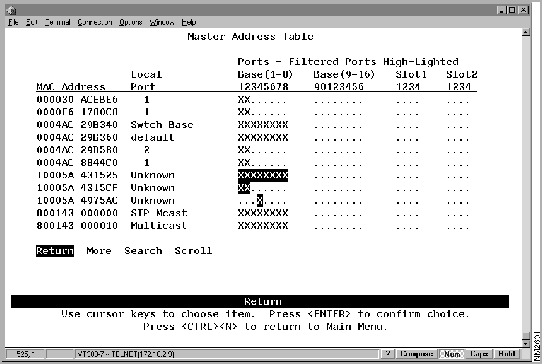Close the terminal window

tap(524, 10)
